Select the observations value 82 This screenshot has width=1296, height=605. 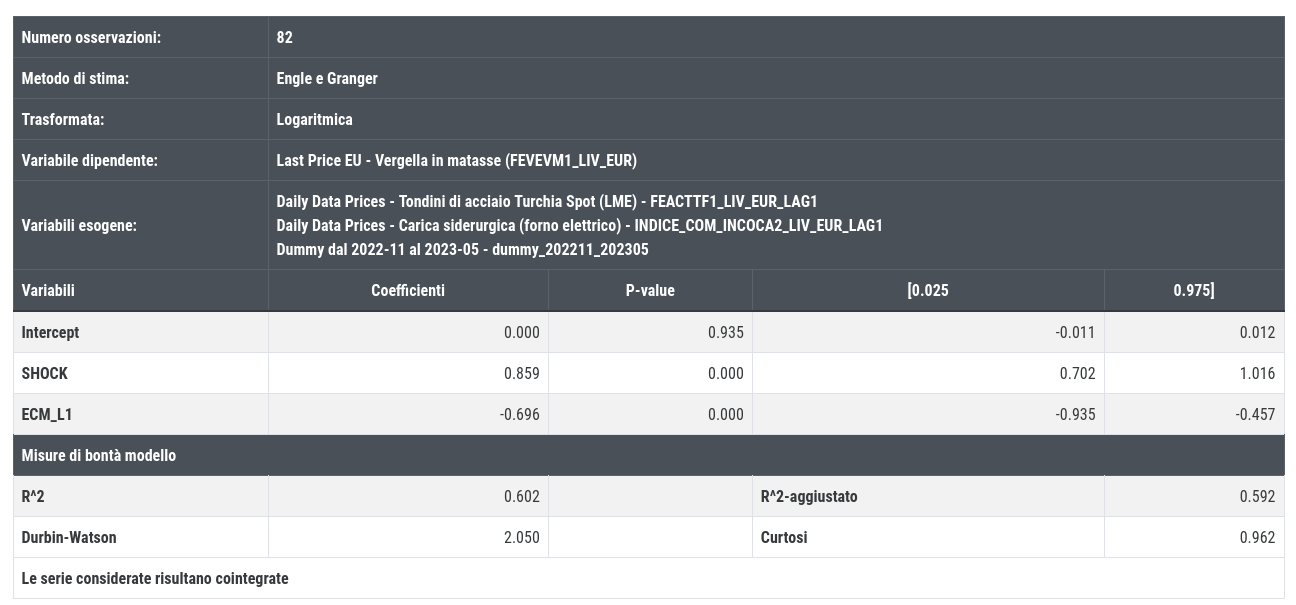point(285,37)
